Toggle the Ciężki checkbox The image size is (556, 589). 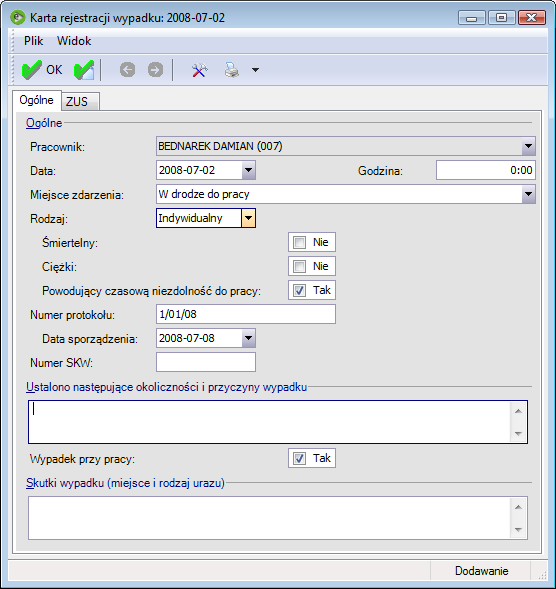(299, 266)
